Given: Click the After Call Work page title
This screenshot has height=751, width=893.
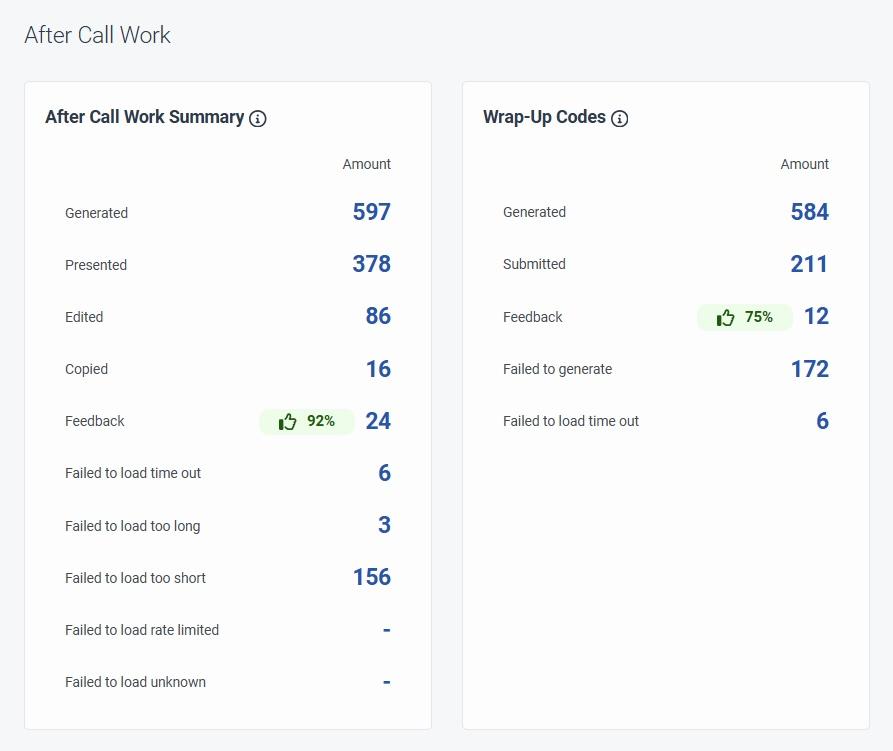Looking at the screenshot, I should point(97,35).
